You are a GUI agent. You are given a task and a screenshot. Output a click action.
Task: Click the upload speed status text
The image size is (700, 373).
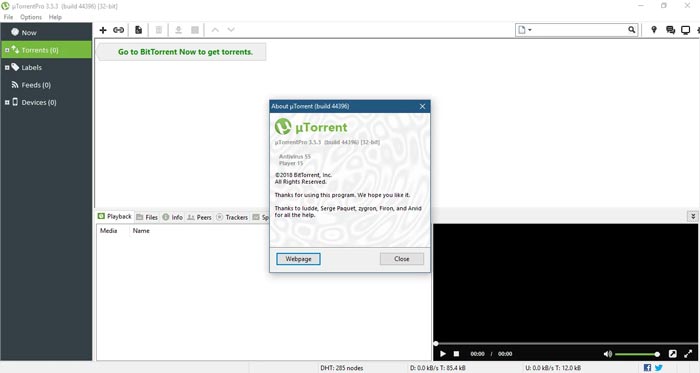coord(553,368)
